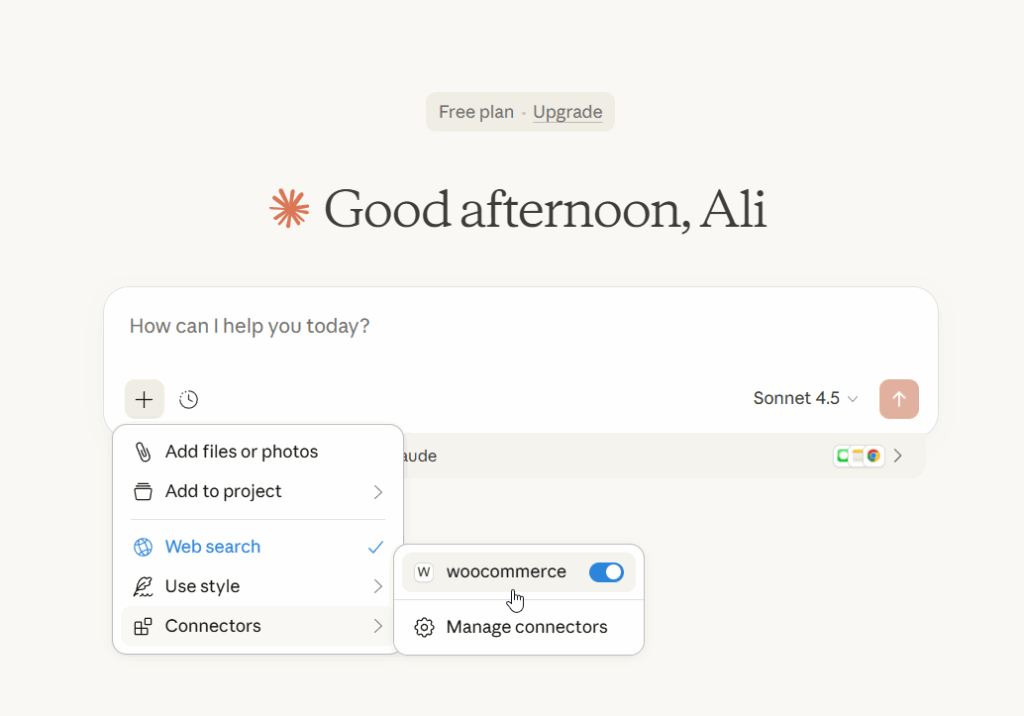Open Manage connectors option

(x=526, y=628)
